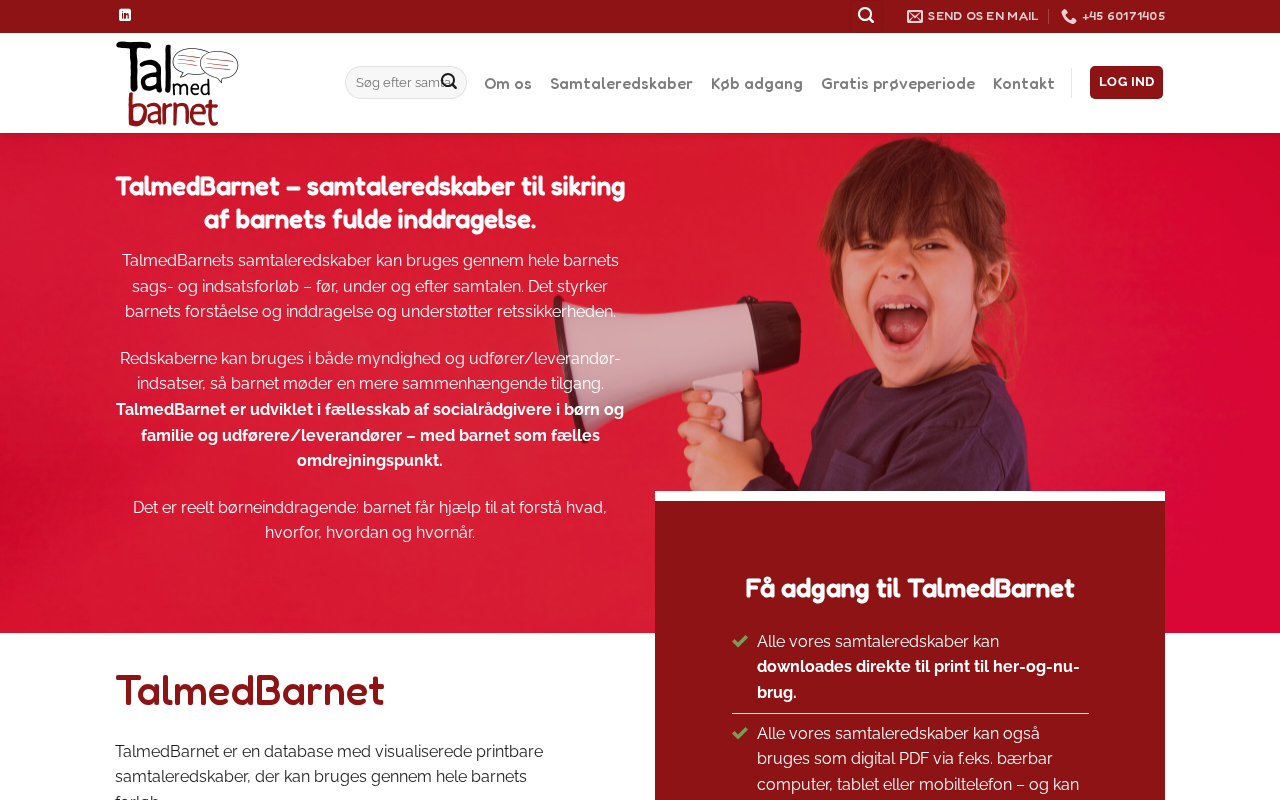Open the Samtaleredskaber menu item
This screenshot has width=1280, height=800.
pyautogui.click(x=621, y=83)
